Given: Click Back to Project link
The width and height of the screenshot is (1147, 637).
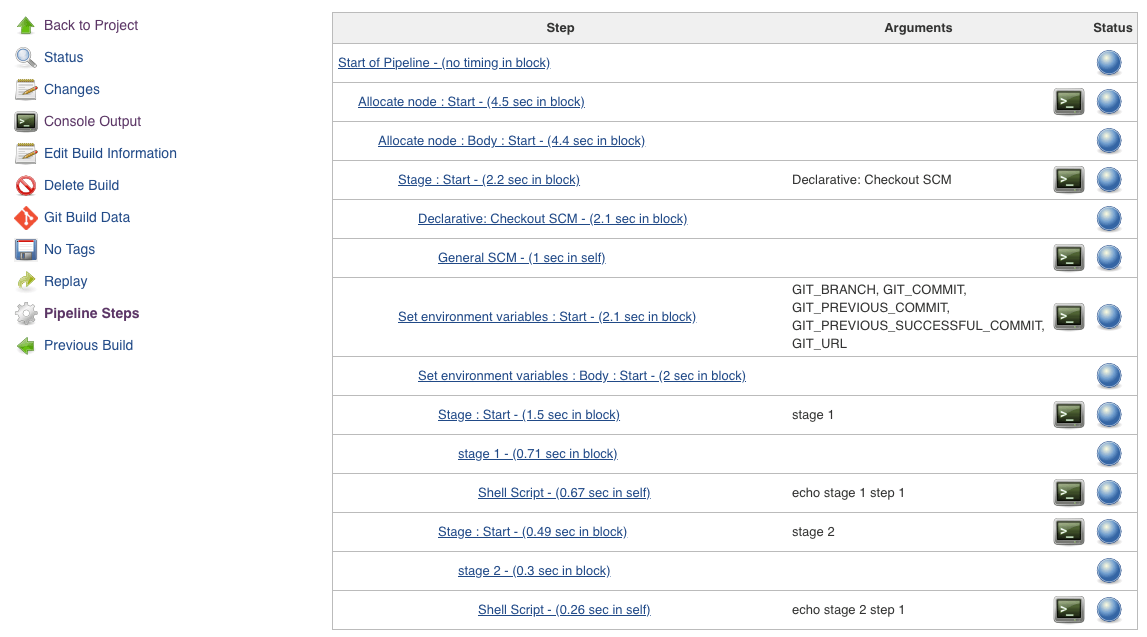Looking at the screenshot, I should (x=91, y=25).
